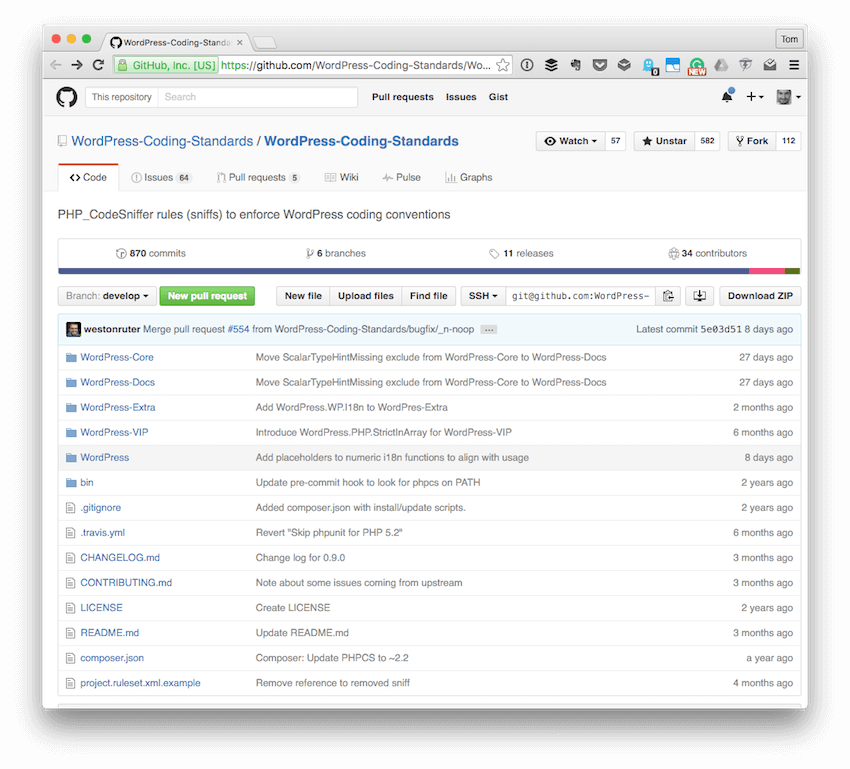Viewport: 850px width, 769px height.
Task: Click the 1Password extension icon
Action: point(527,65)
